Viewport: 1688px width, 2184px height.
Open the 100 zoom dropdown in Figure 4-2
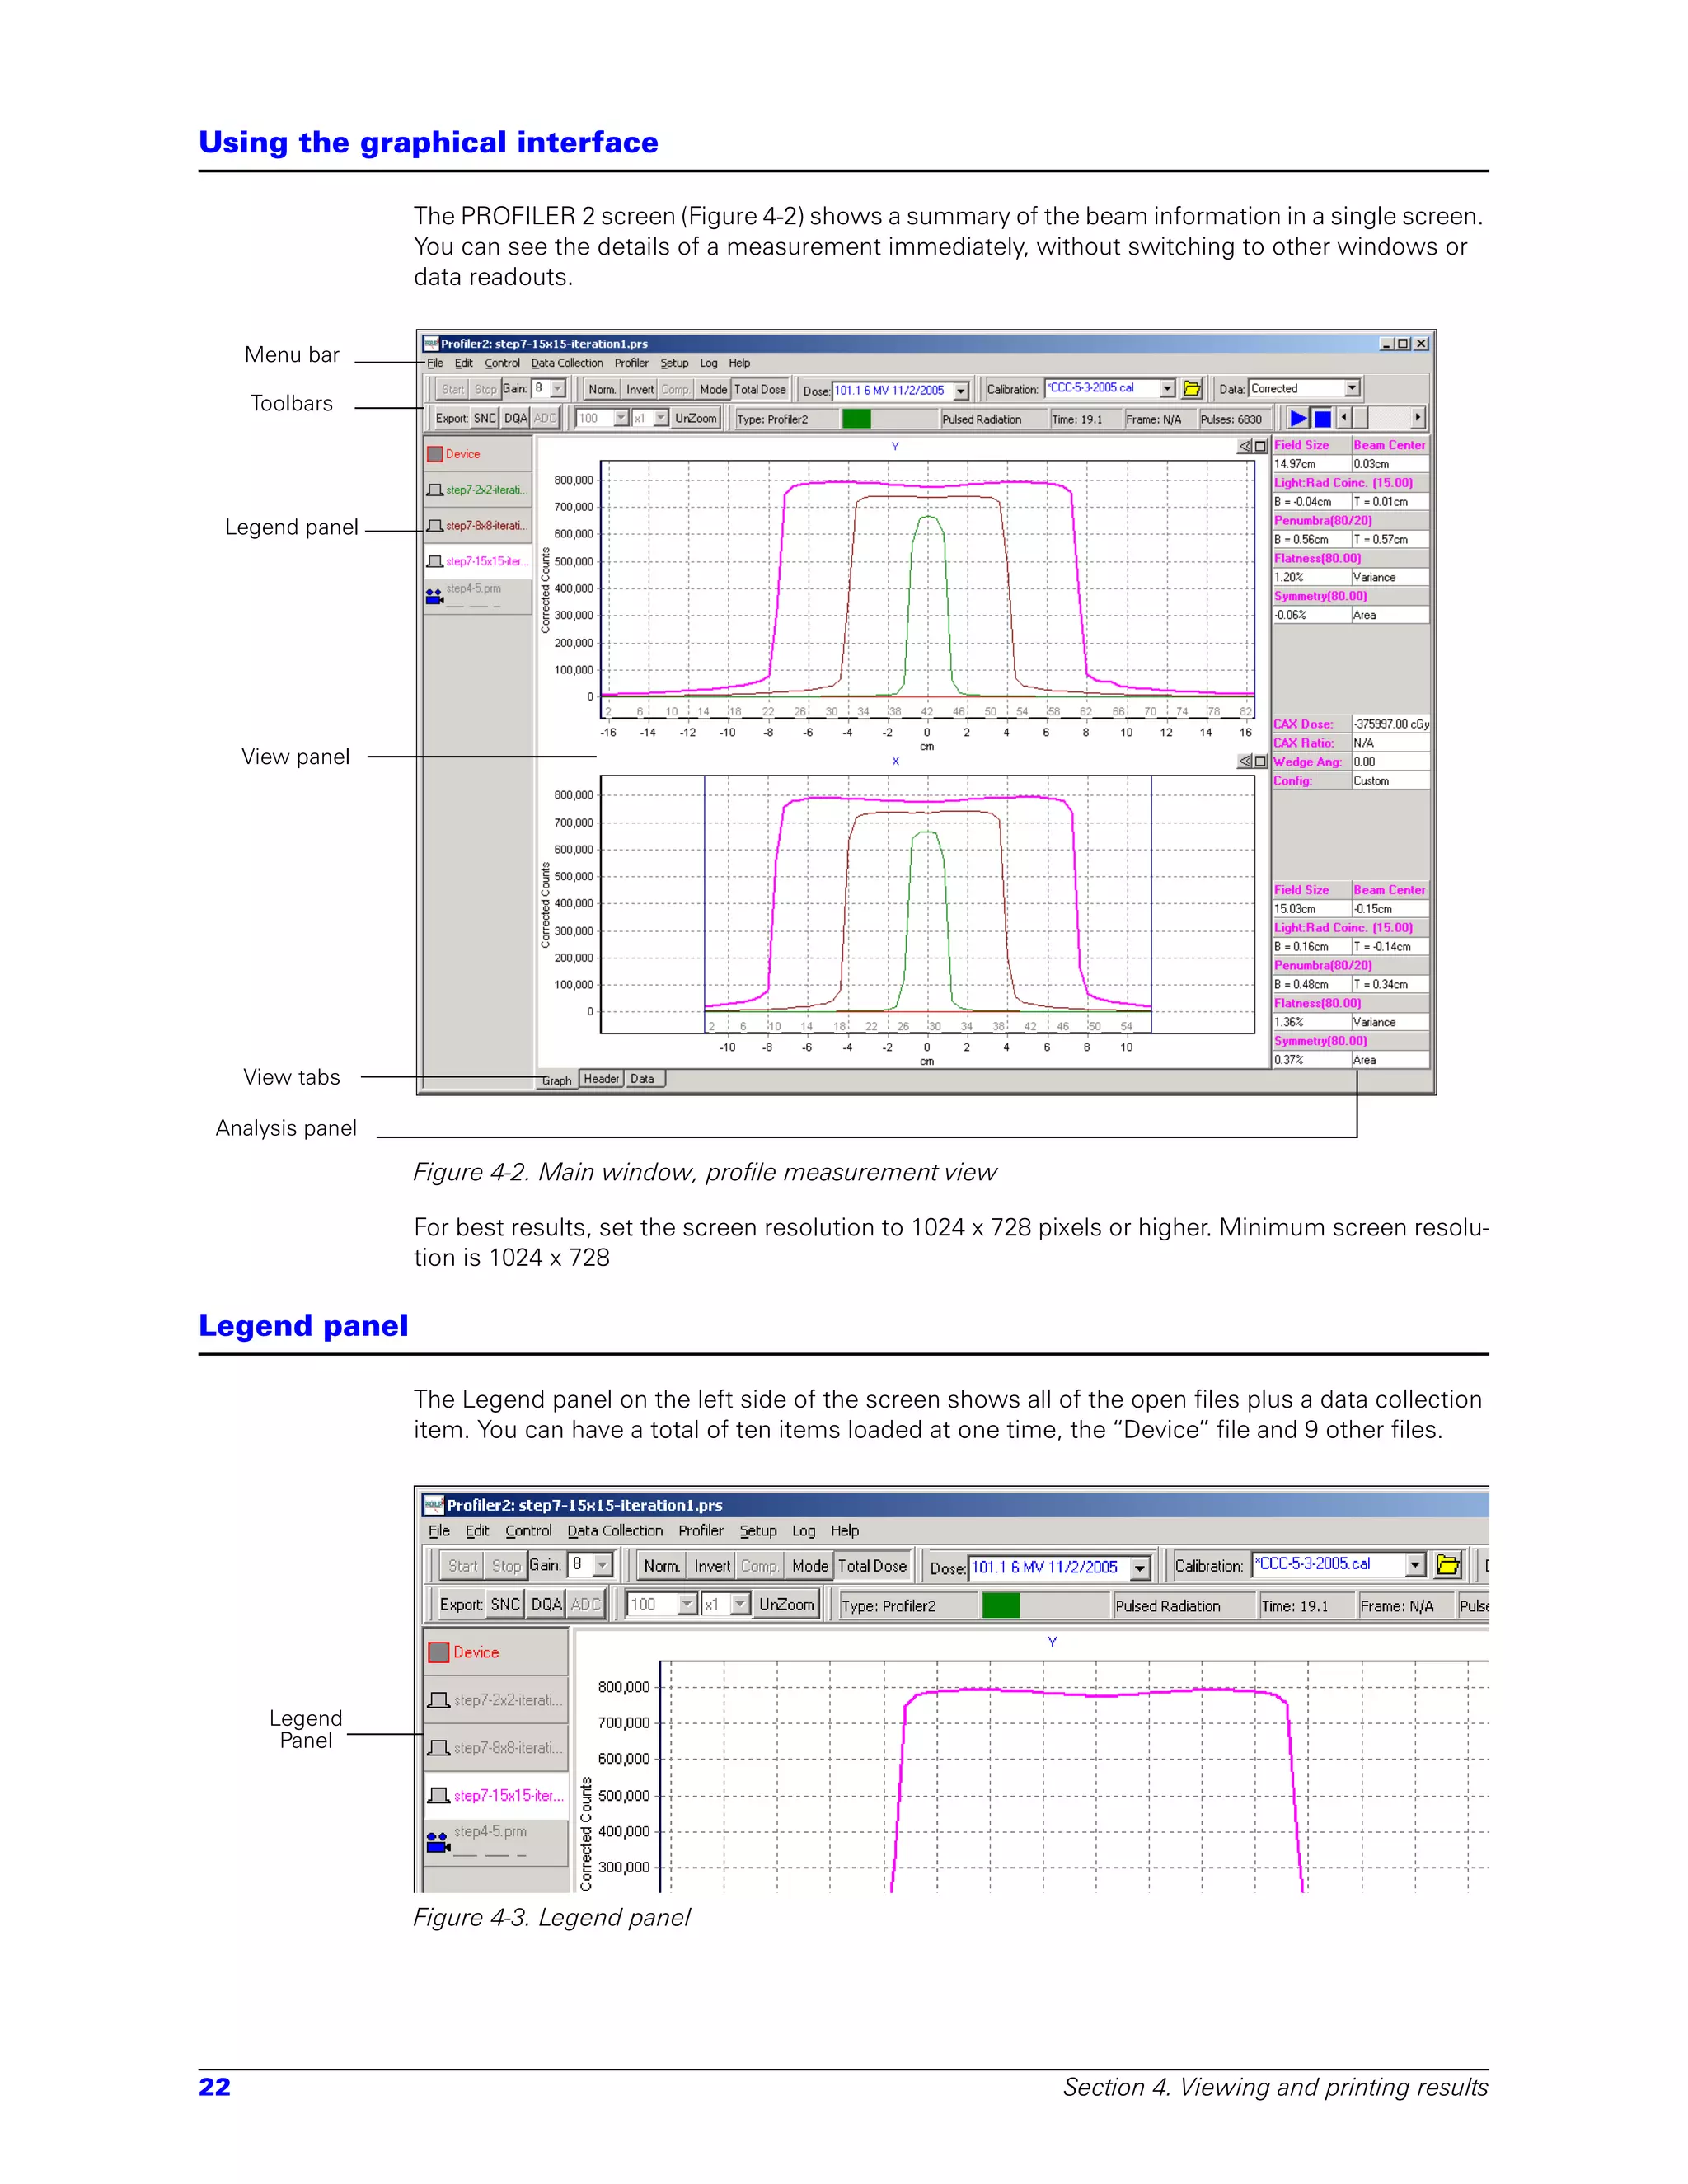point(621,418)
